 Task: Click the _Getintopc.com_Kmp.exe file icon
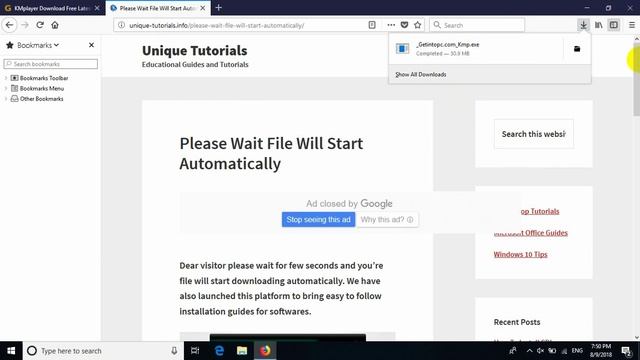pos(402,49)
